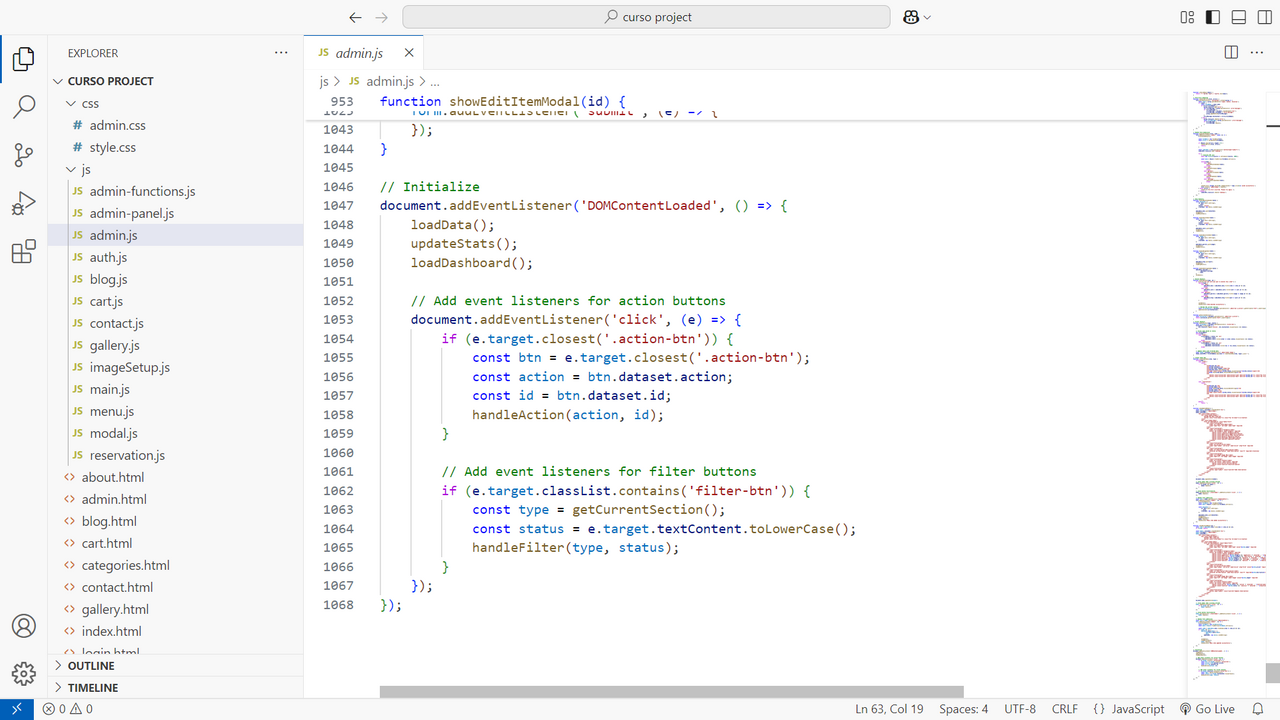Collapse the CURSO PROJECT folder section
Screen dimensions: 1280x720
(x=176, y=81)
